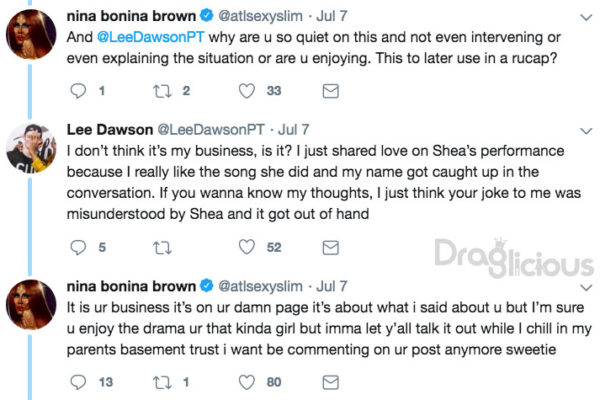The width and height of the screenshot is (600, 400).
Task: Reply to Lee Dawson's tweet
Action: 78,247
